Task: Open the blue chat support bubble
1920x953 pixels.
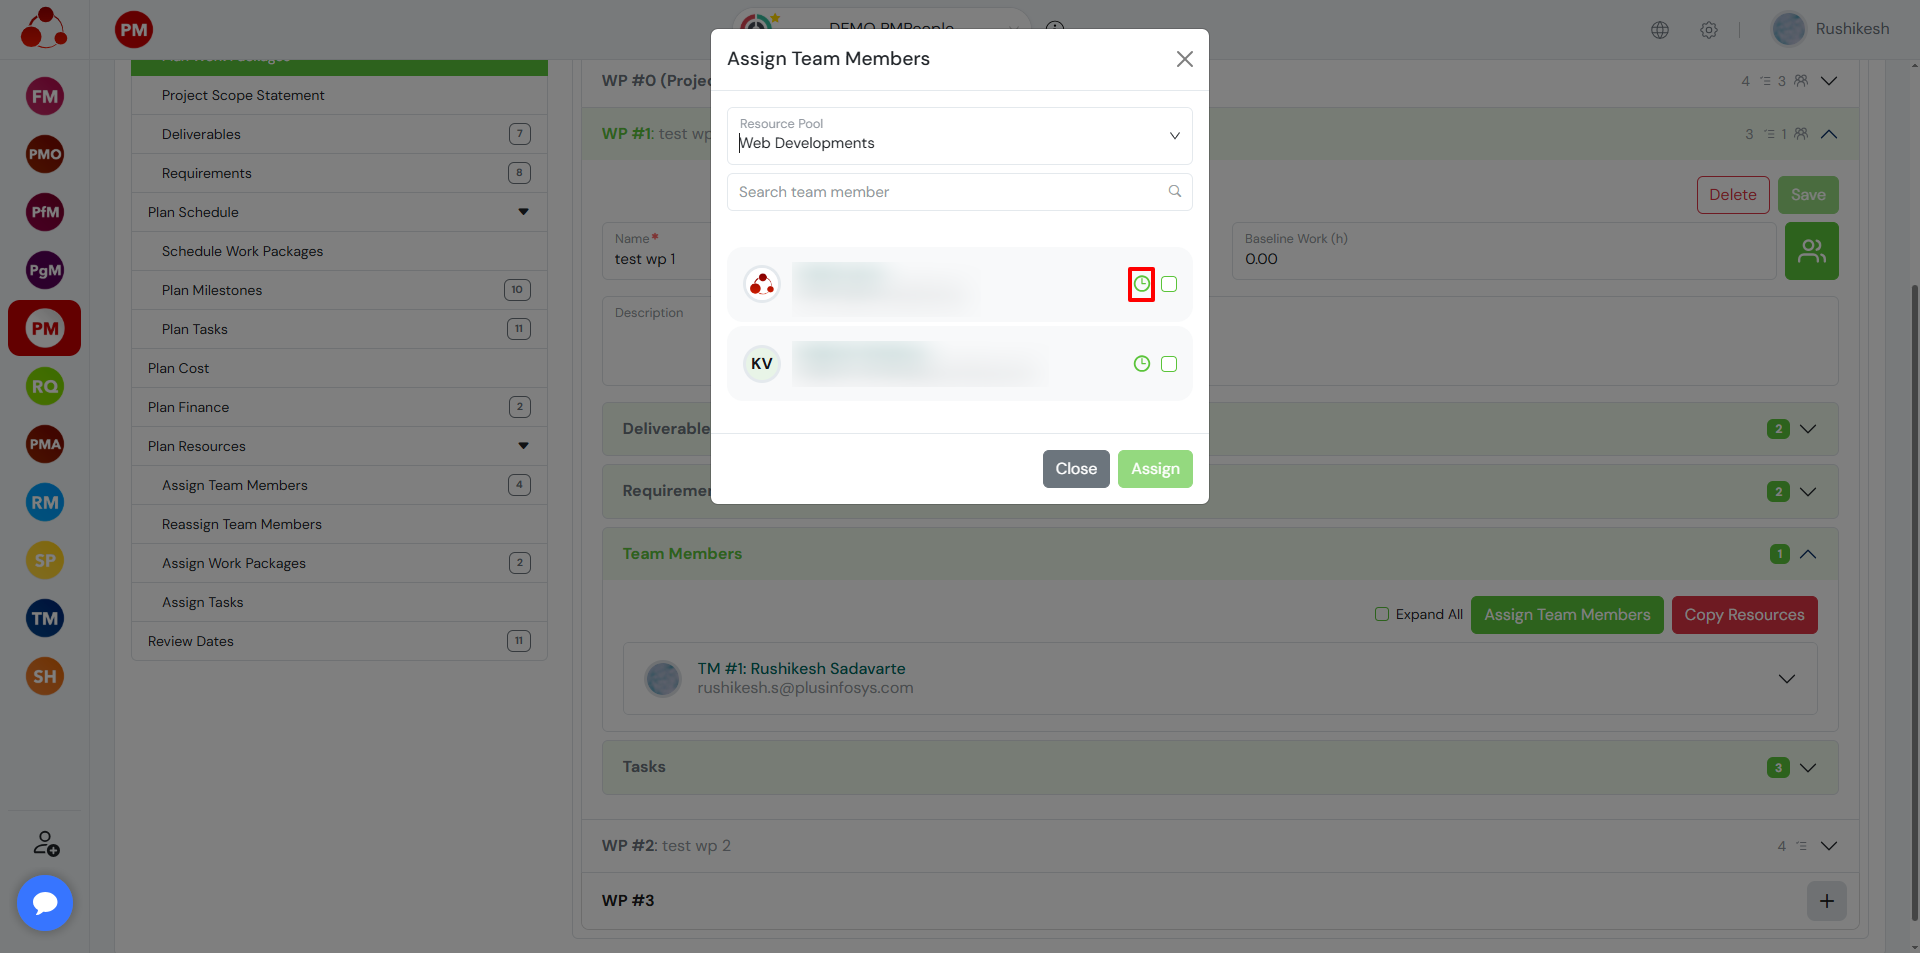Action: coord(45,903)
